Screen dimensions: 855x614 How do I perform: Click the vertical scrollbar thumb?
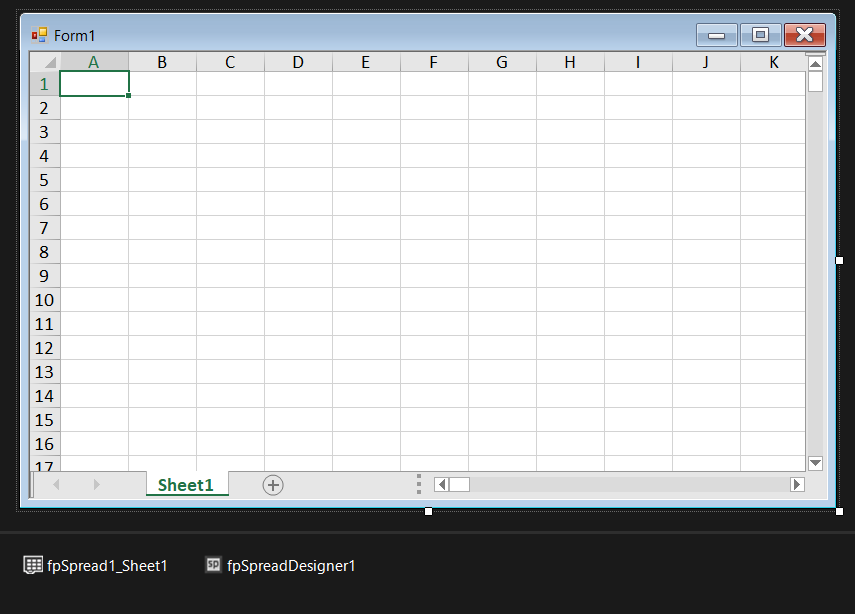(x=815, y=81)
